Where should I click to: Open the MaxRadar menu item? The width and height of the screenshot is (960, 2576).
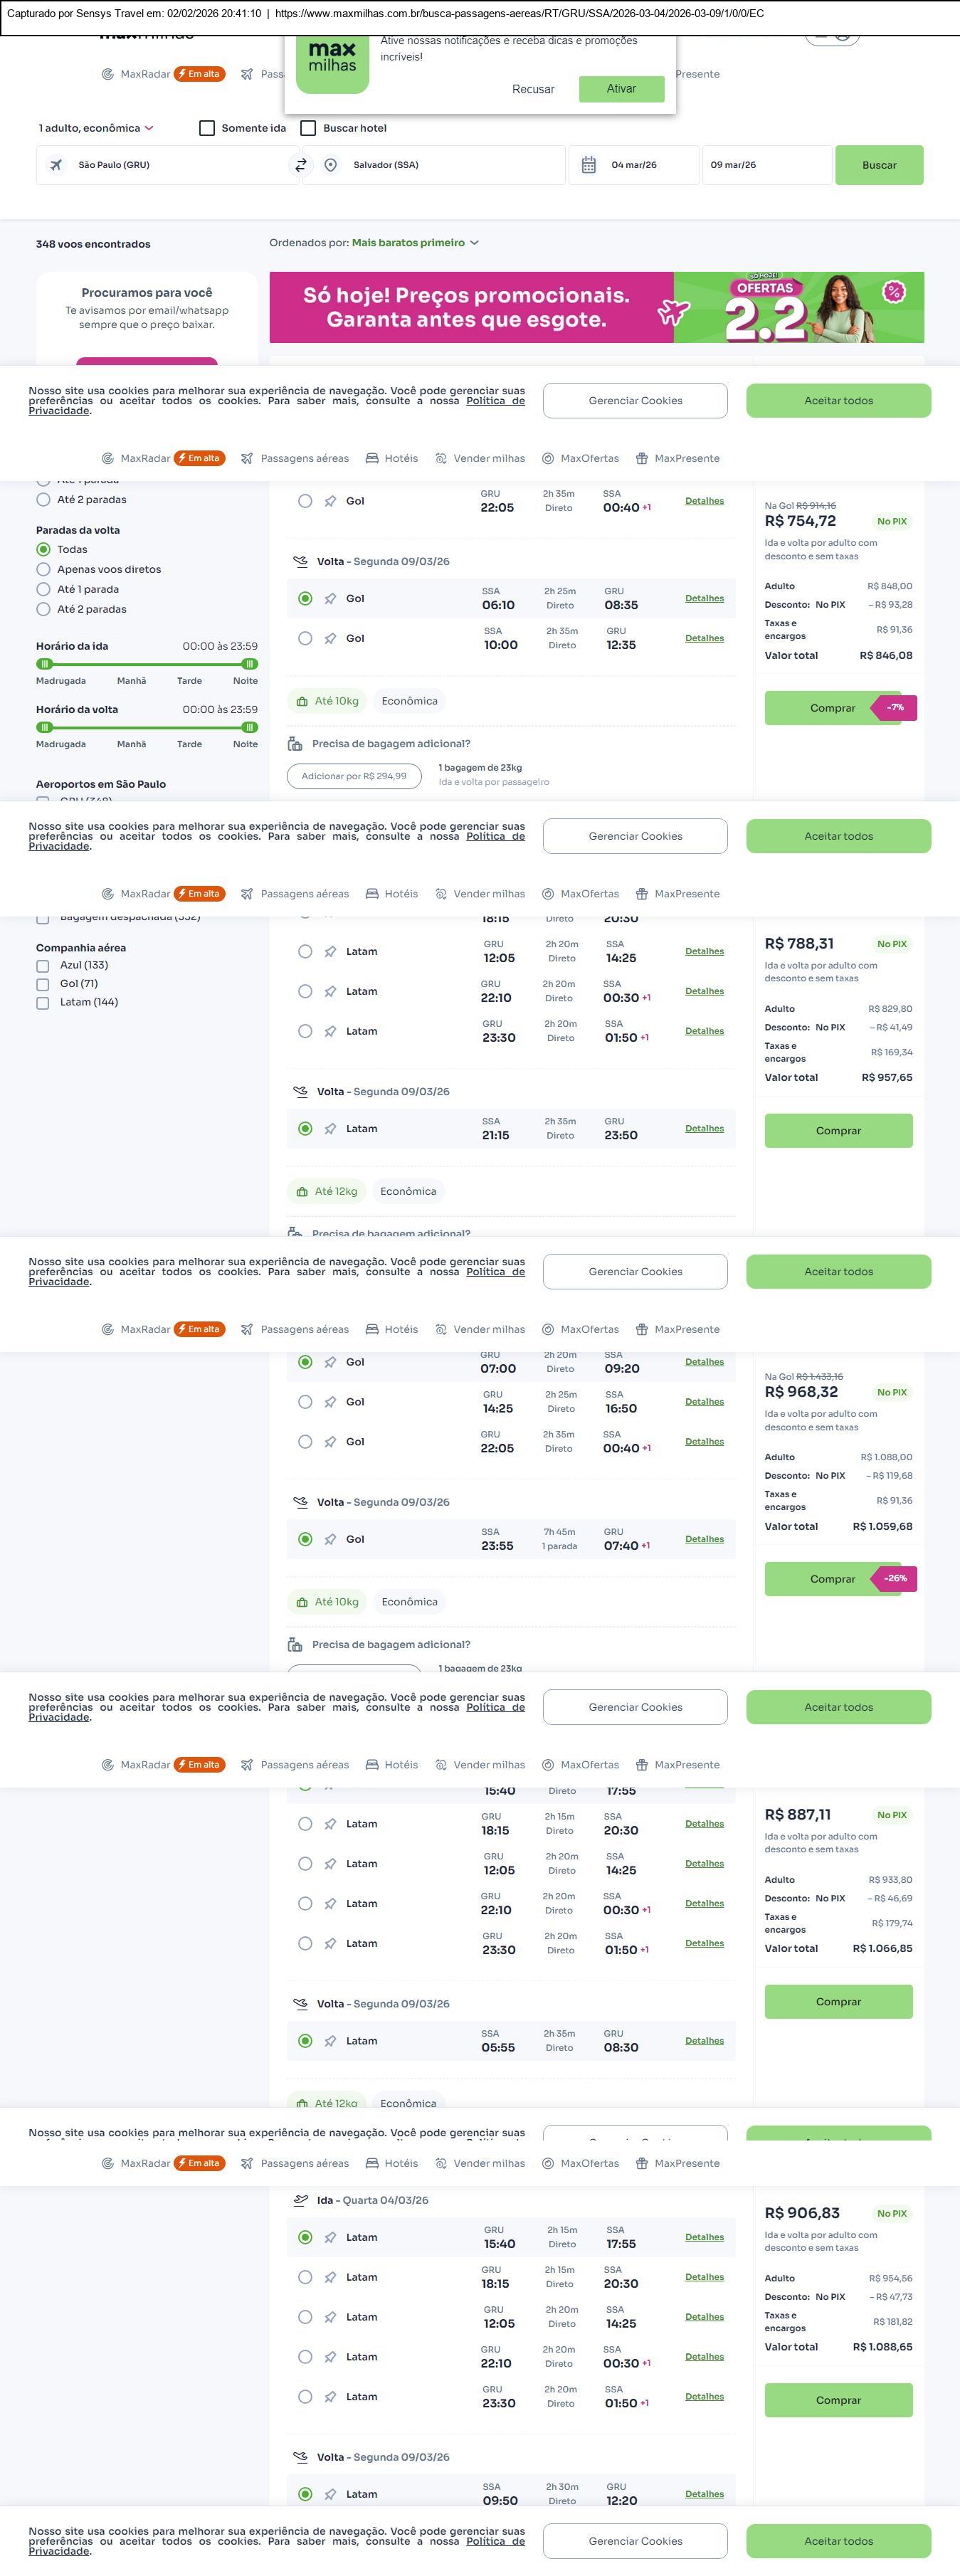click(145, 74)
